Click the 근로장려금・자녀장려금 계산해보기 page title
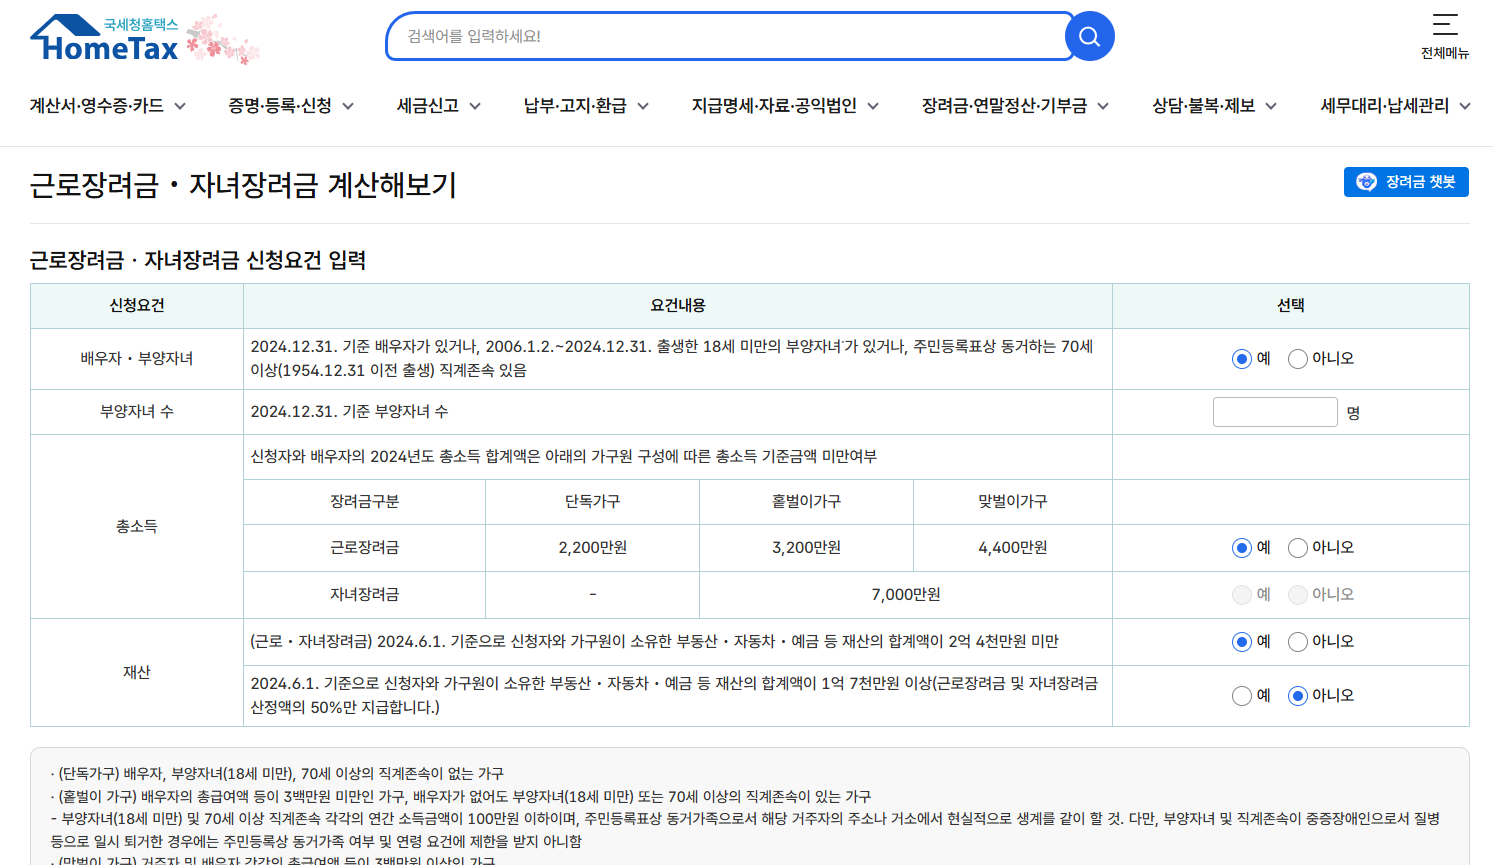 (x=243, y=185)
